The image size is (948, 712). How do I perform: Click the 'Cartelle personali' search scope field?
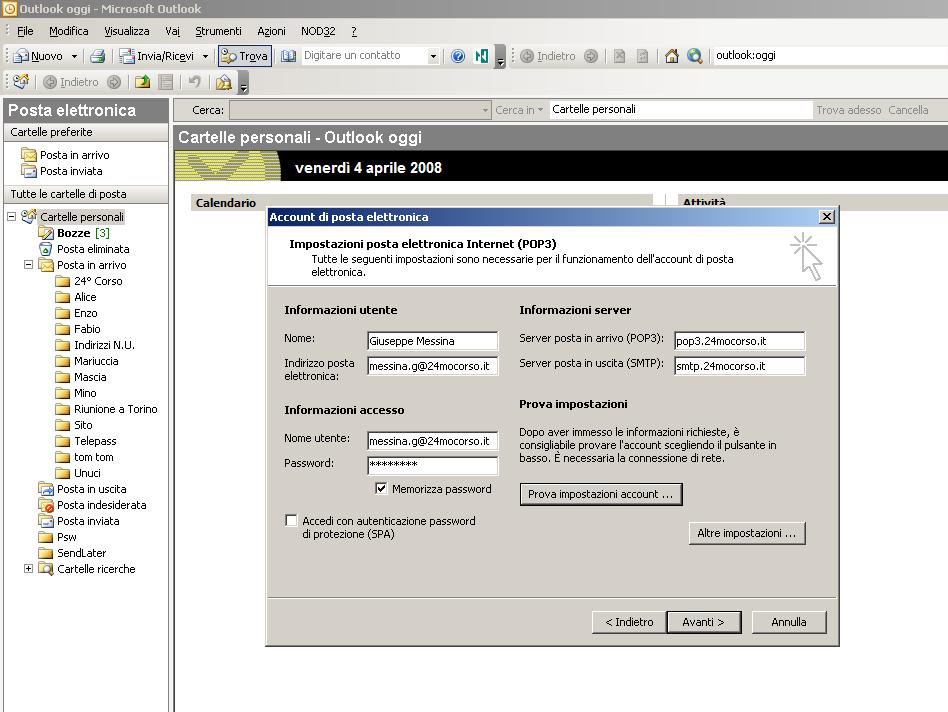click(x=680, y=109)
